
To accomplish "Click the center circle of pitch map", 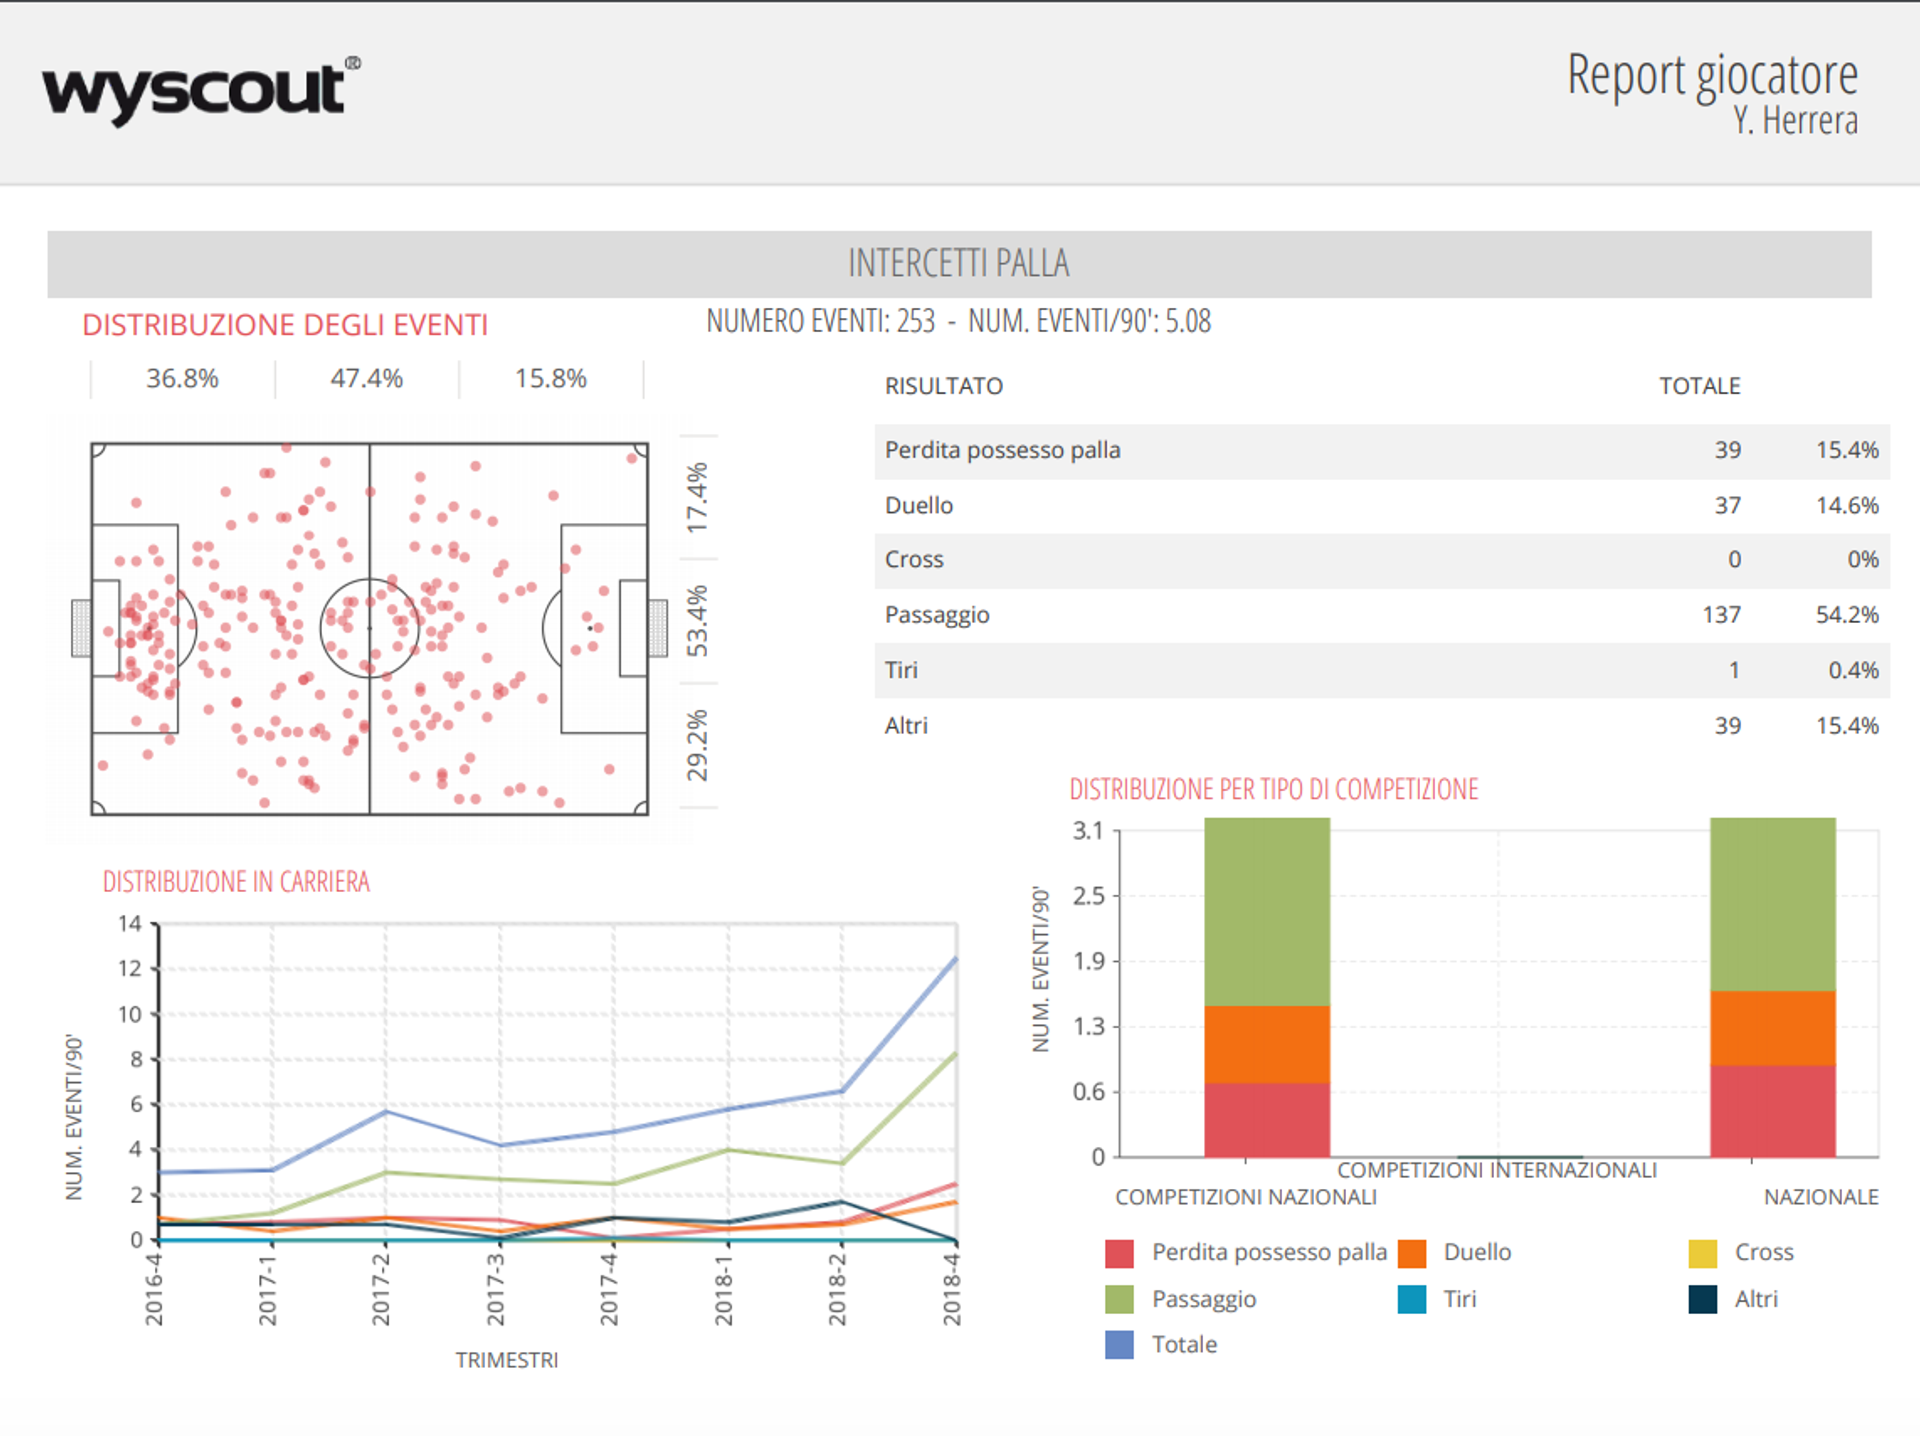I will (x=369, y=628).
